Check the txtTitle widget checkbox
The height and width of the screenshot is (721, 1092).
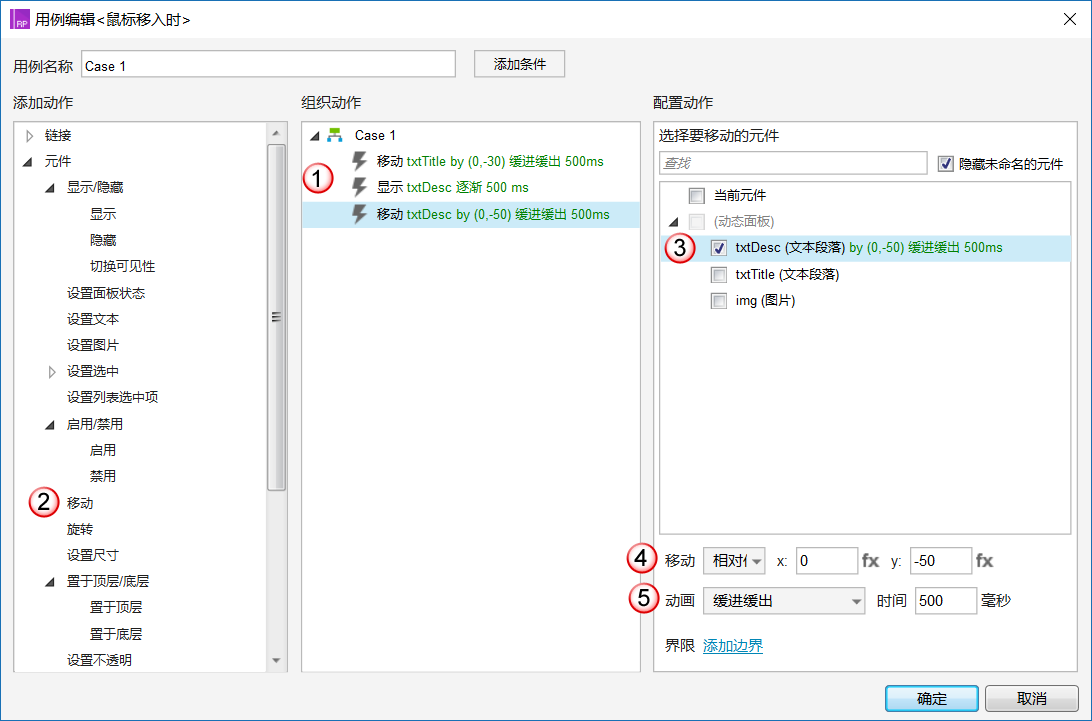719,274
